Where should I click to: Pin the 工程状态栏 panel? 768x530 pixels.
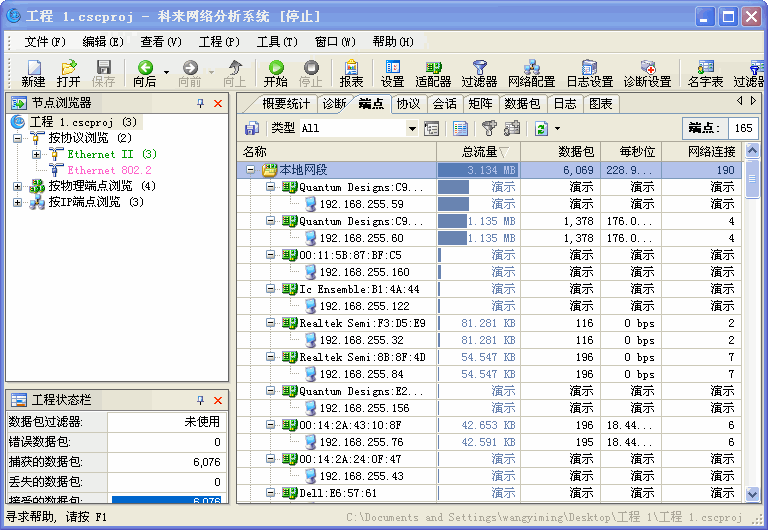200,400
